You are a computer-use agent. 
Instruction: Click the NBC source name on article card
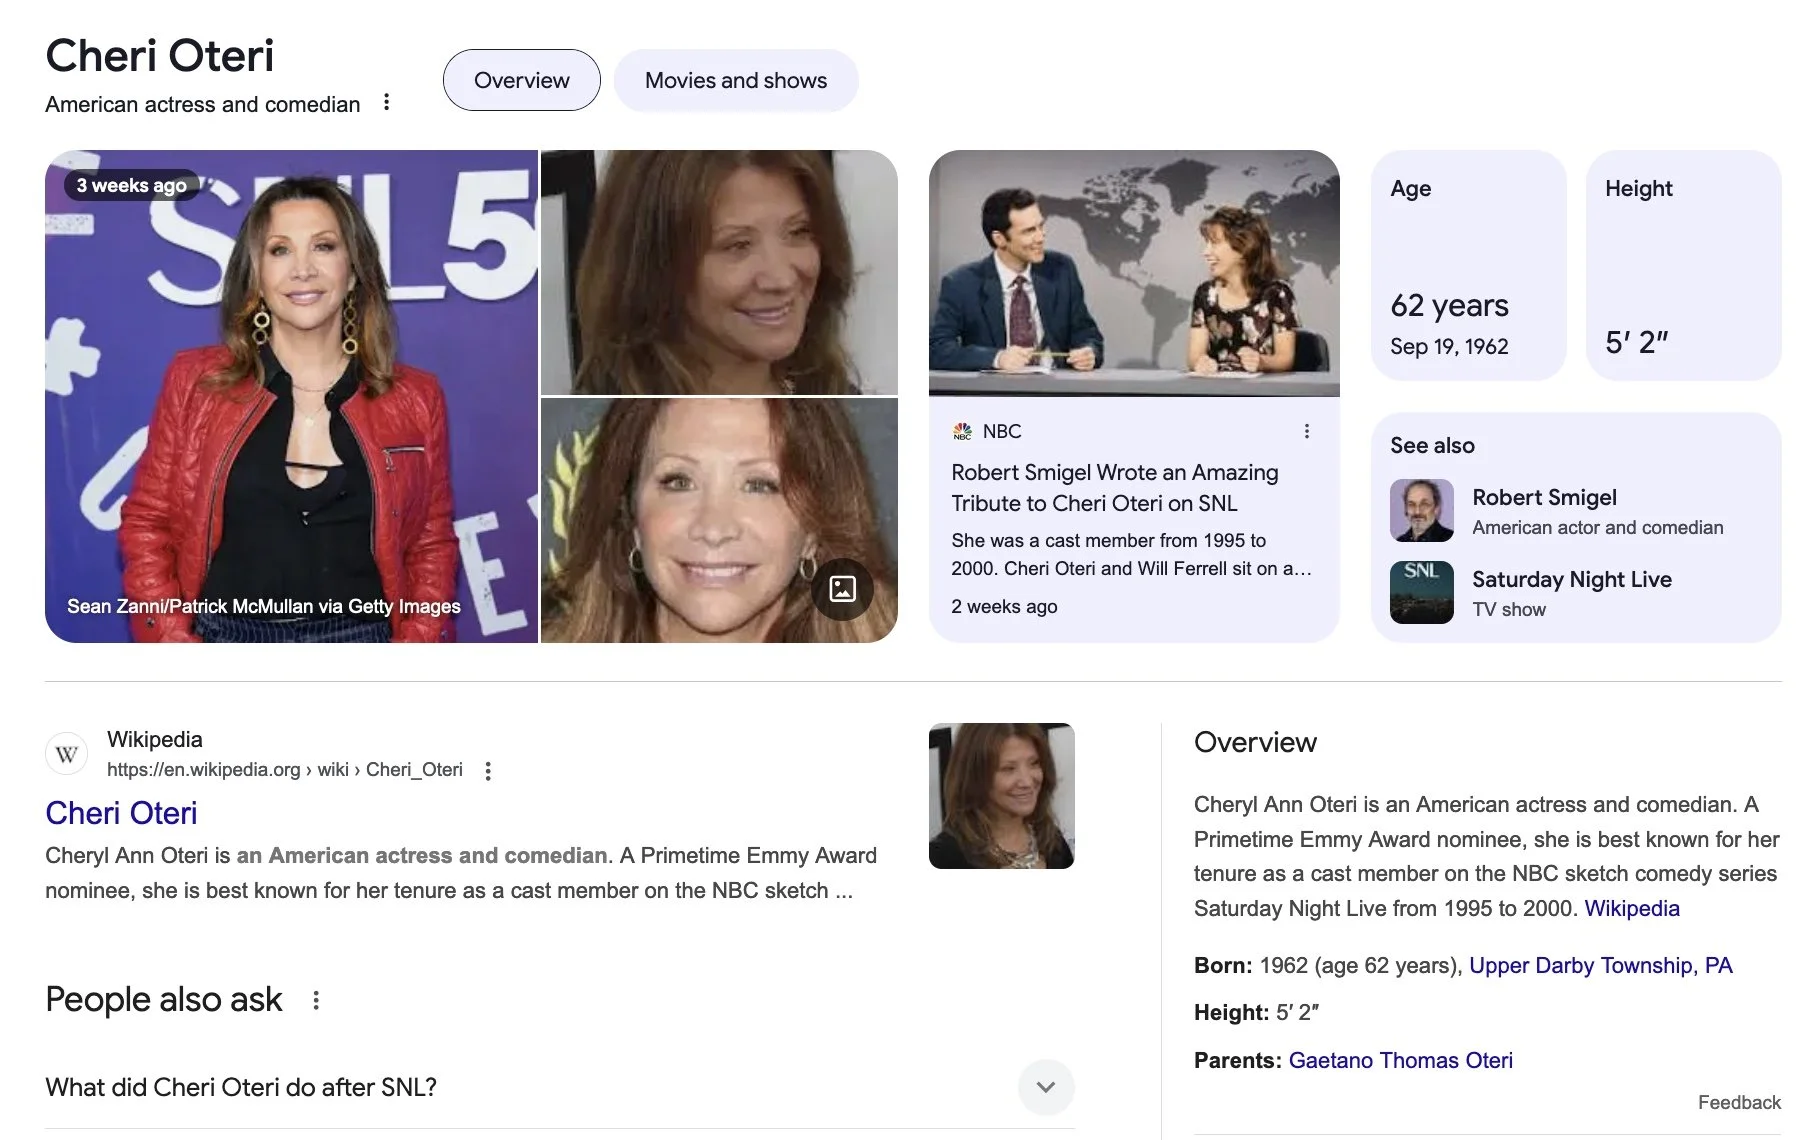point(1002,431)
